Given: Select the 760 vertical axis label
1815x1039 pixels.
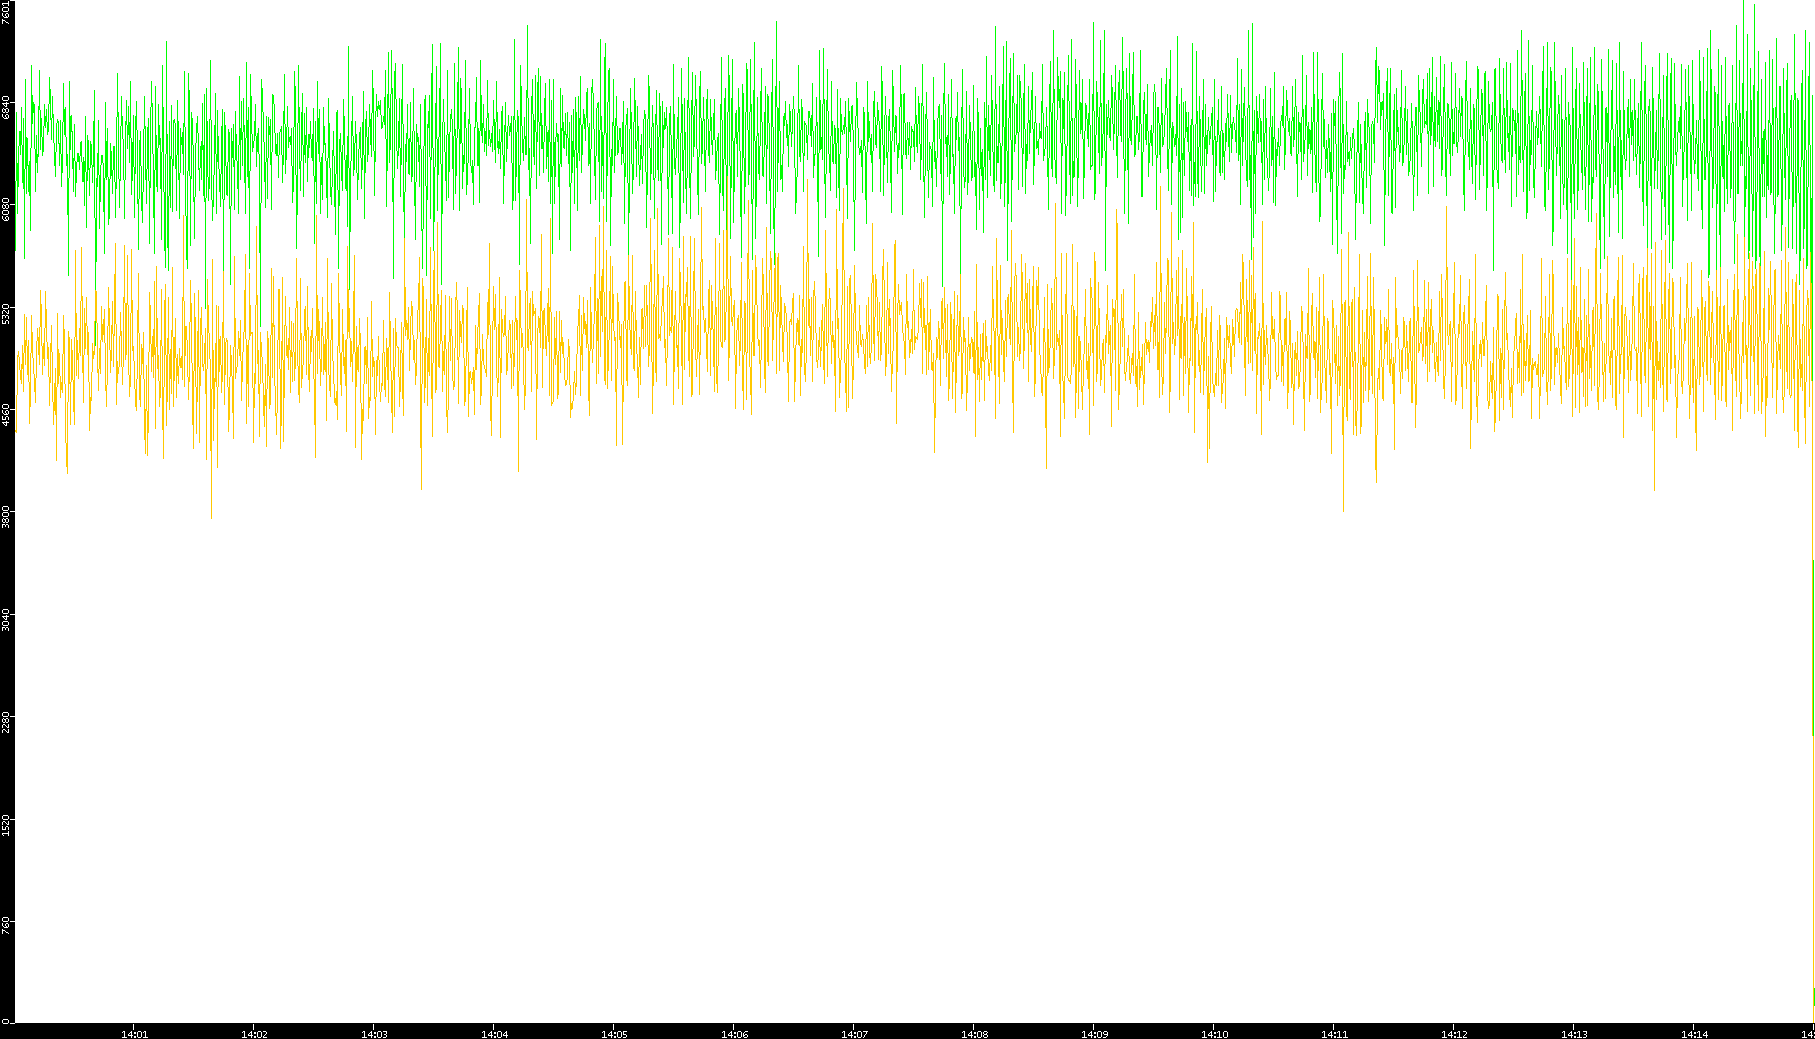Looking at the screenshot, I should 7,926.
